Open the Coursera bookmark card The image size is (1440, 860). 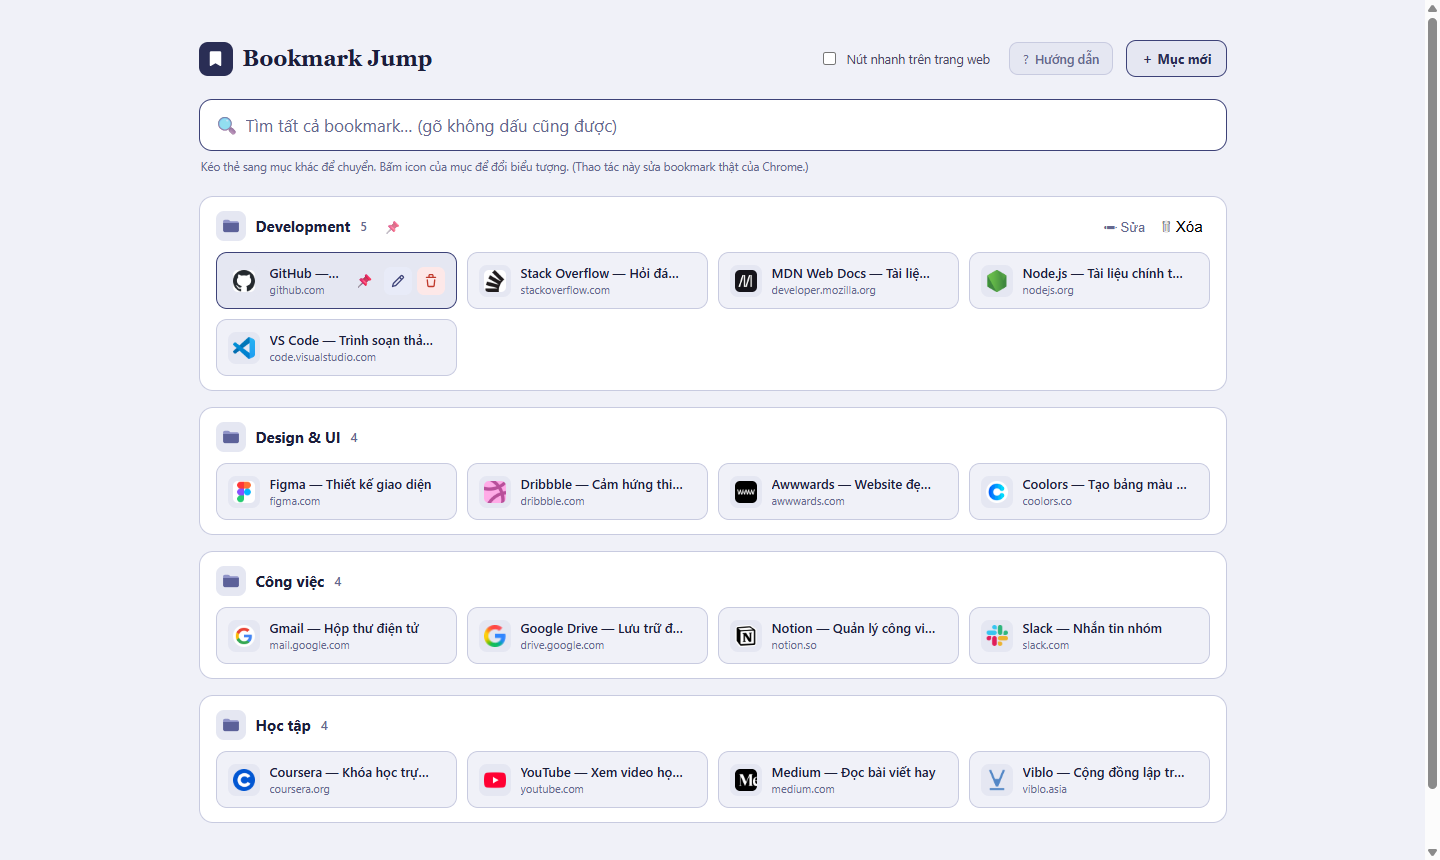[336, 780]
